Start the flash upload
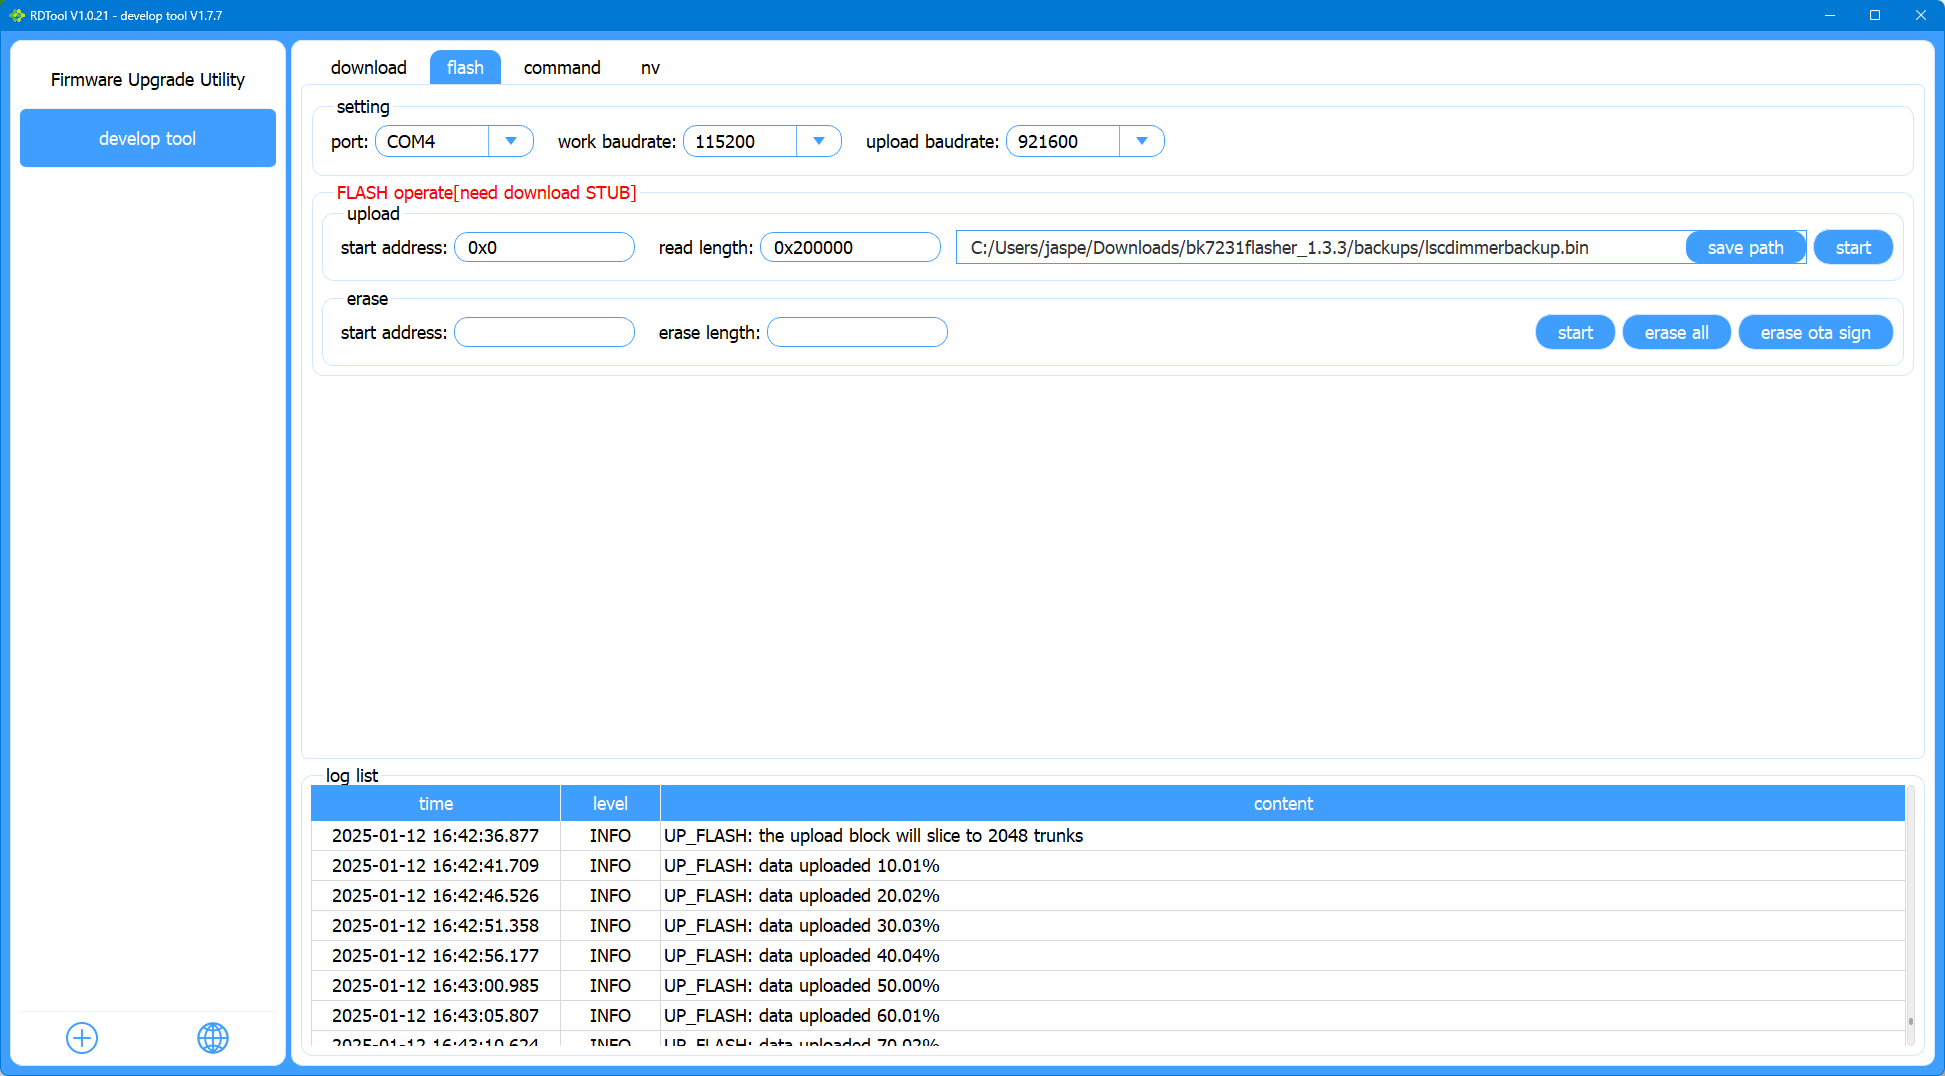Viewport: 1945px width, 1076px height. coord(1853,247)
